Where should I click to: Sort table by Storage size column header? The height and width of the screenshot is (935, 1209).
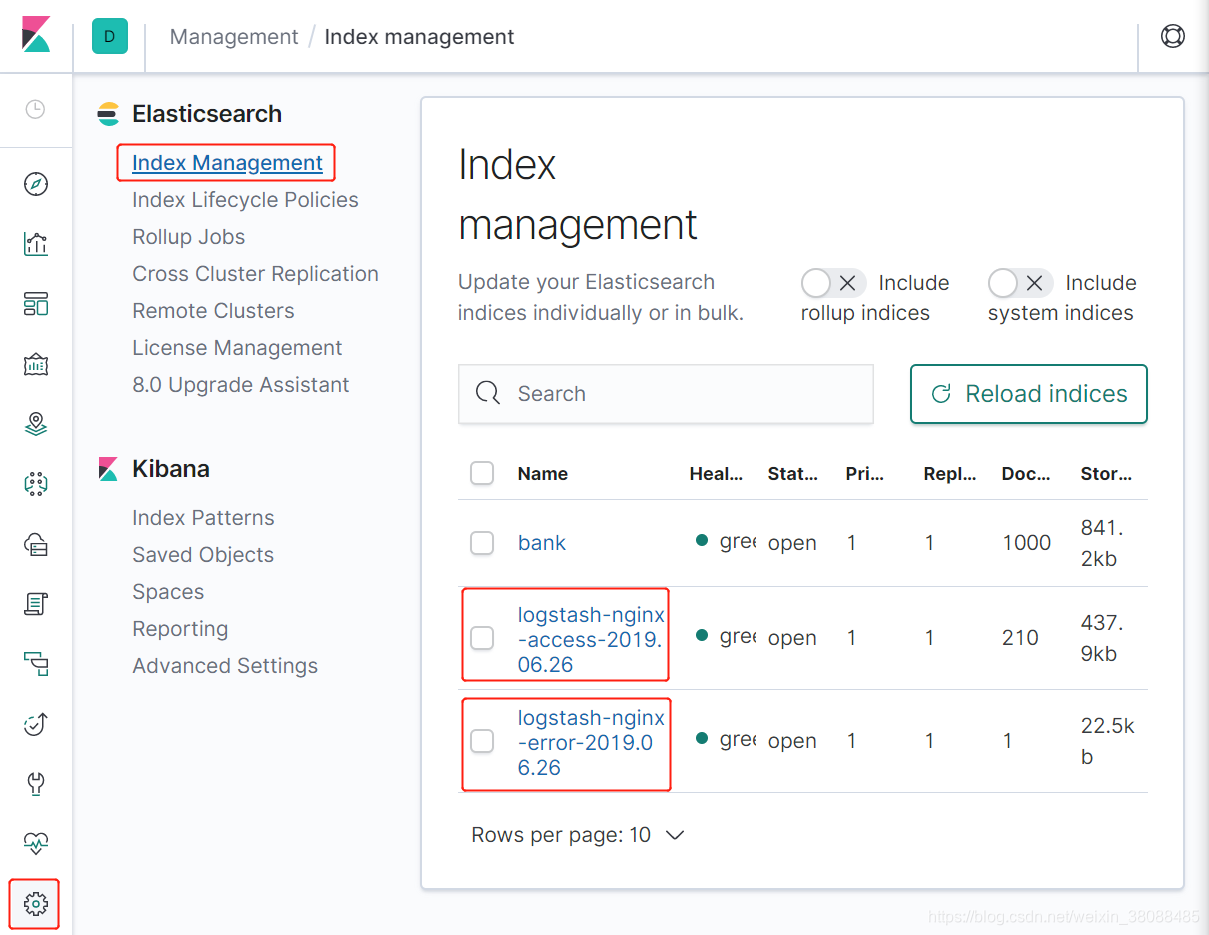1107,474
